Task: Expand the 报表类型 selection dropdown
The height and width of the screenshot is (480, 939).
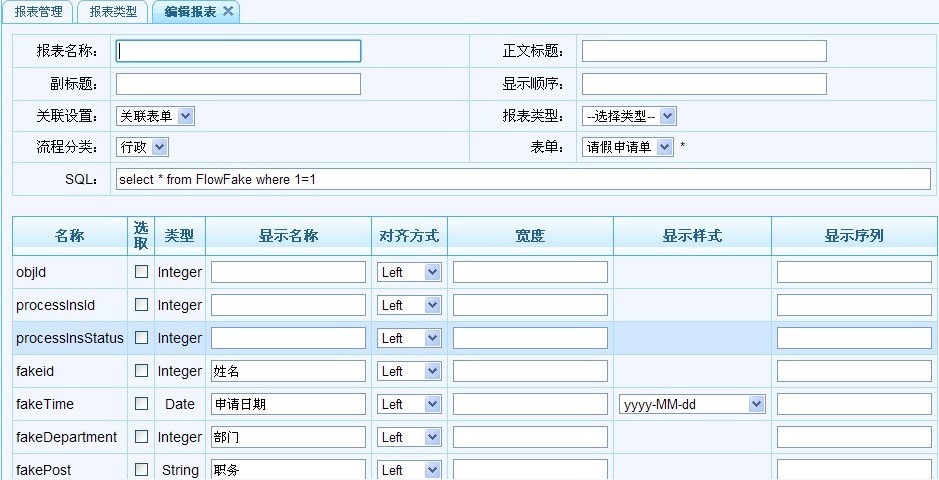Action: pos(629,116)
